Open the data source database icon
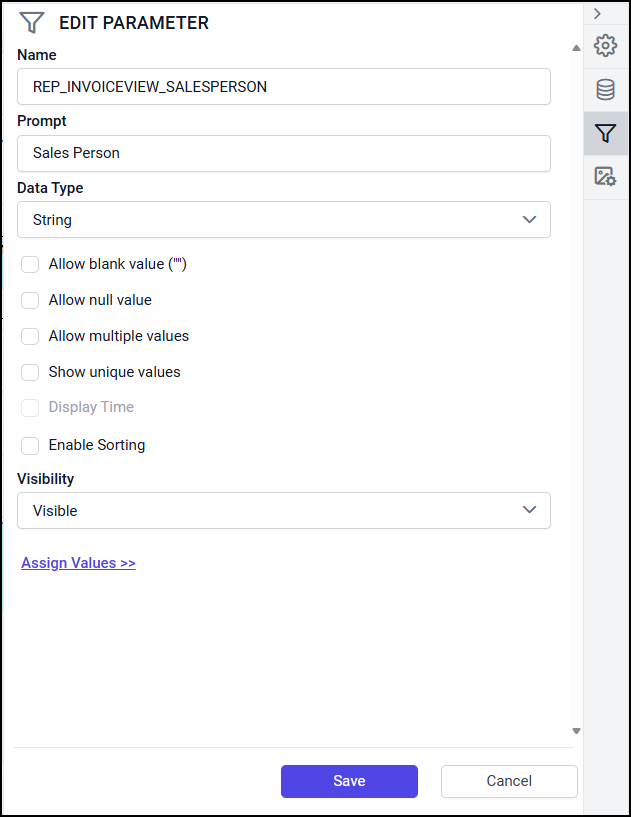This screenshot has height=817, width=631. coord(605,90)
